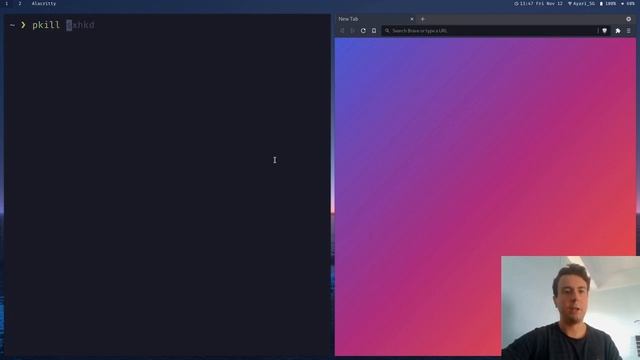Click the 60% indicator at the bar's end
The image size is (640, 360).
tap(628, 3)
